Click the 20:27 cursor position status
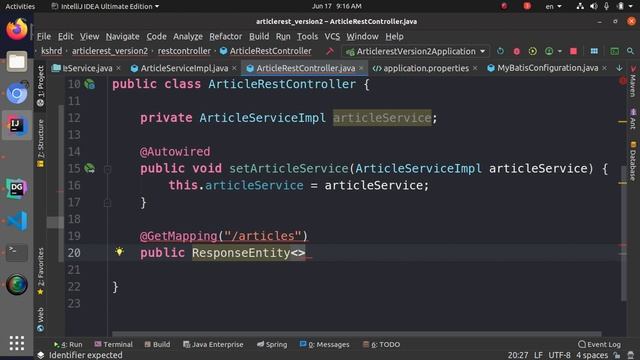The width and height of the screenshot is (640, 360). (518, 355)
